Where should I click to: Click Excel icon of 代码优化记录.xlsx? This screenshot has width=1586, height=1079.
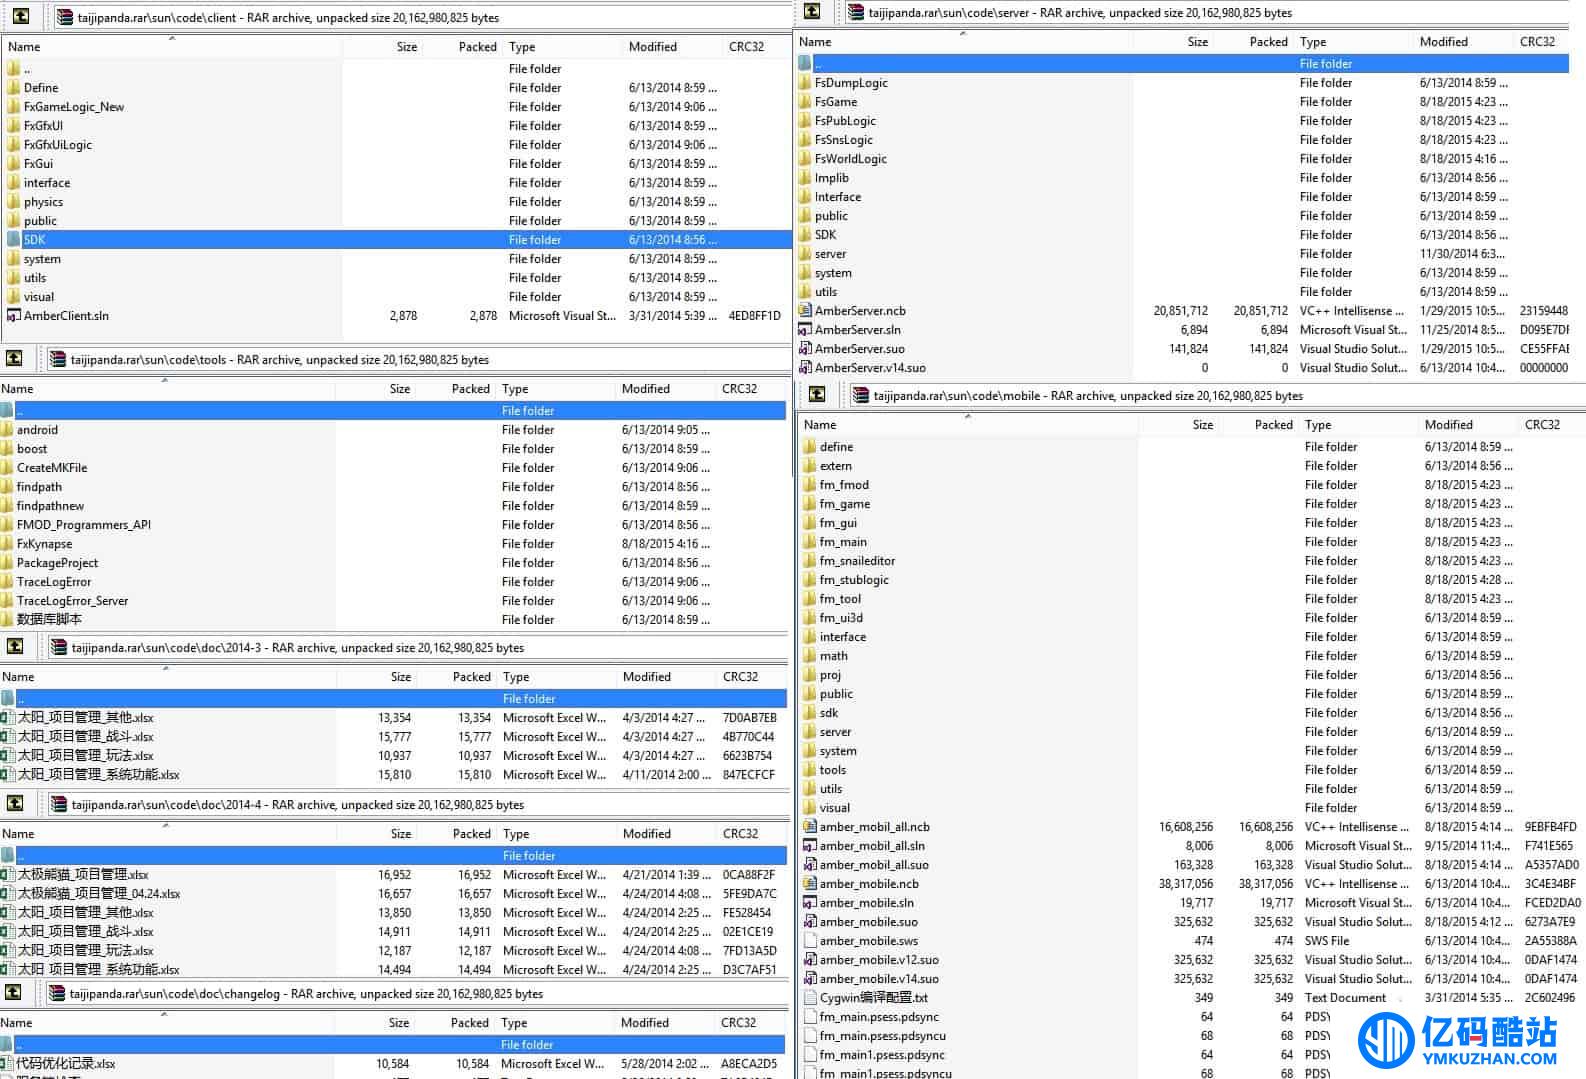6,1064
